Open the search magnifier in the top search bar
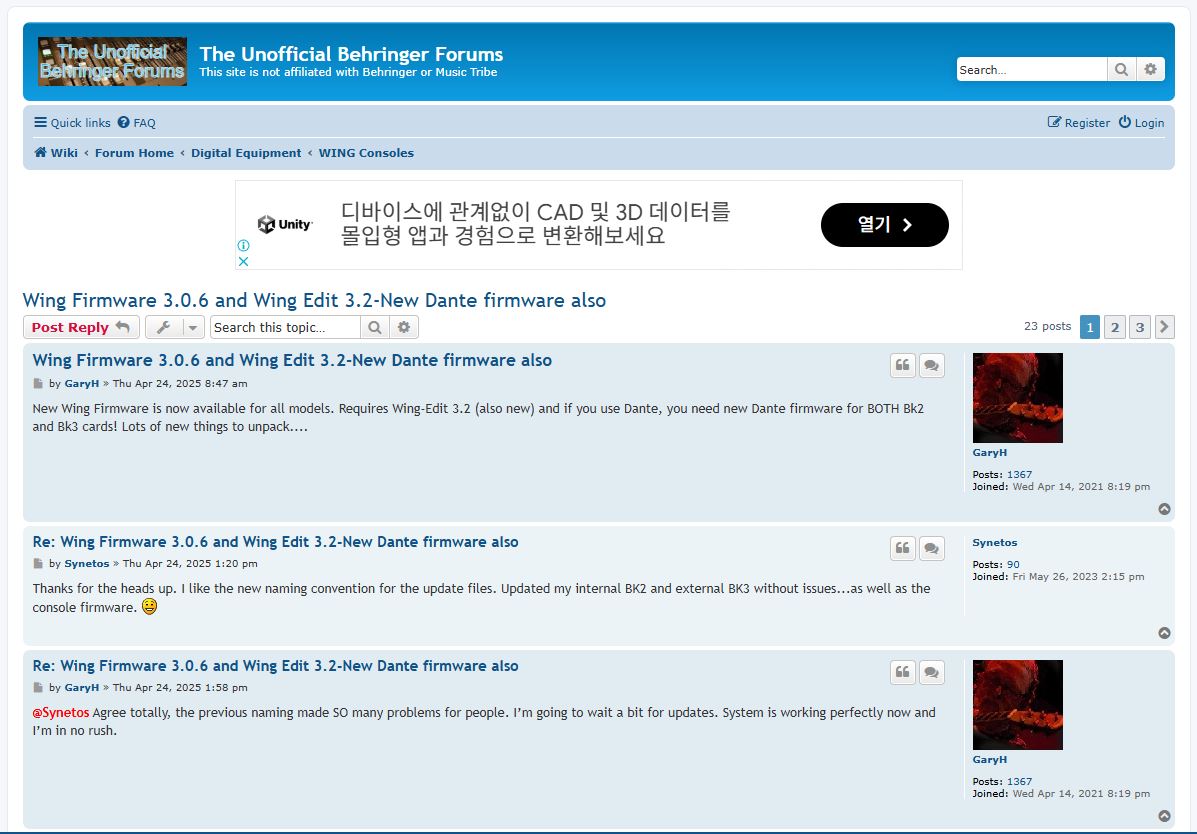Screen dimensions: 1197x834 click(x=1121, y=69)
